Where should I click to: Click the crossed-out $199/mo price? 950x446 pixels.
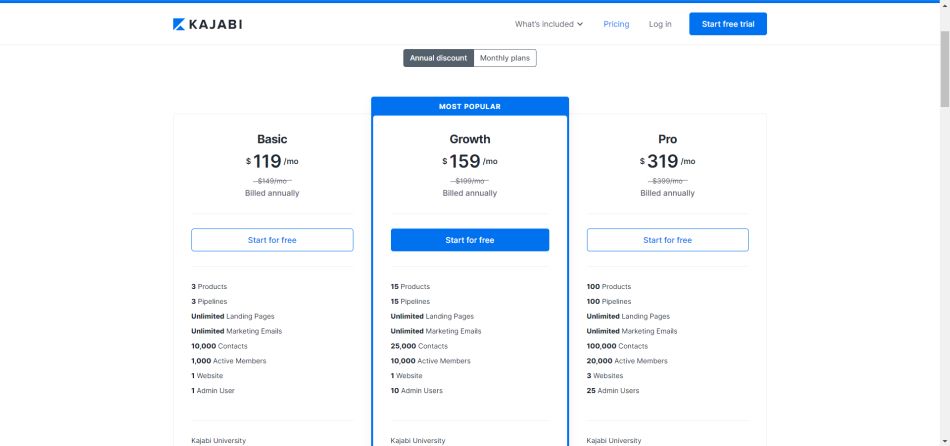tap(470, 181)
